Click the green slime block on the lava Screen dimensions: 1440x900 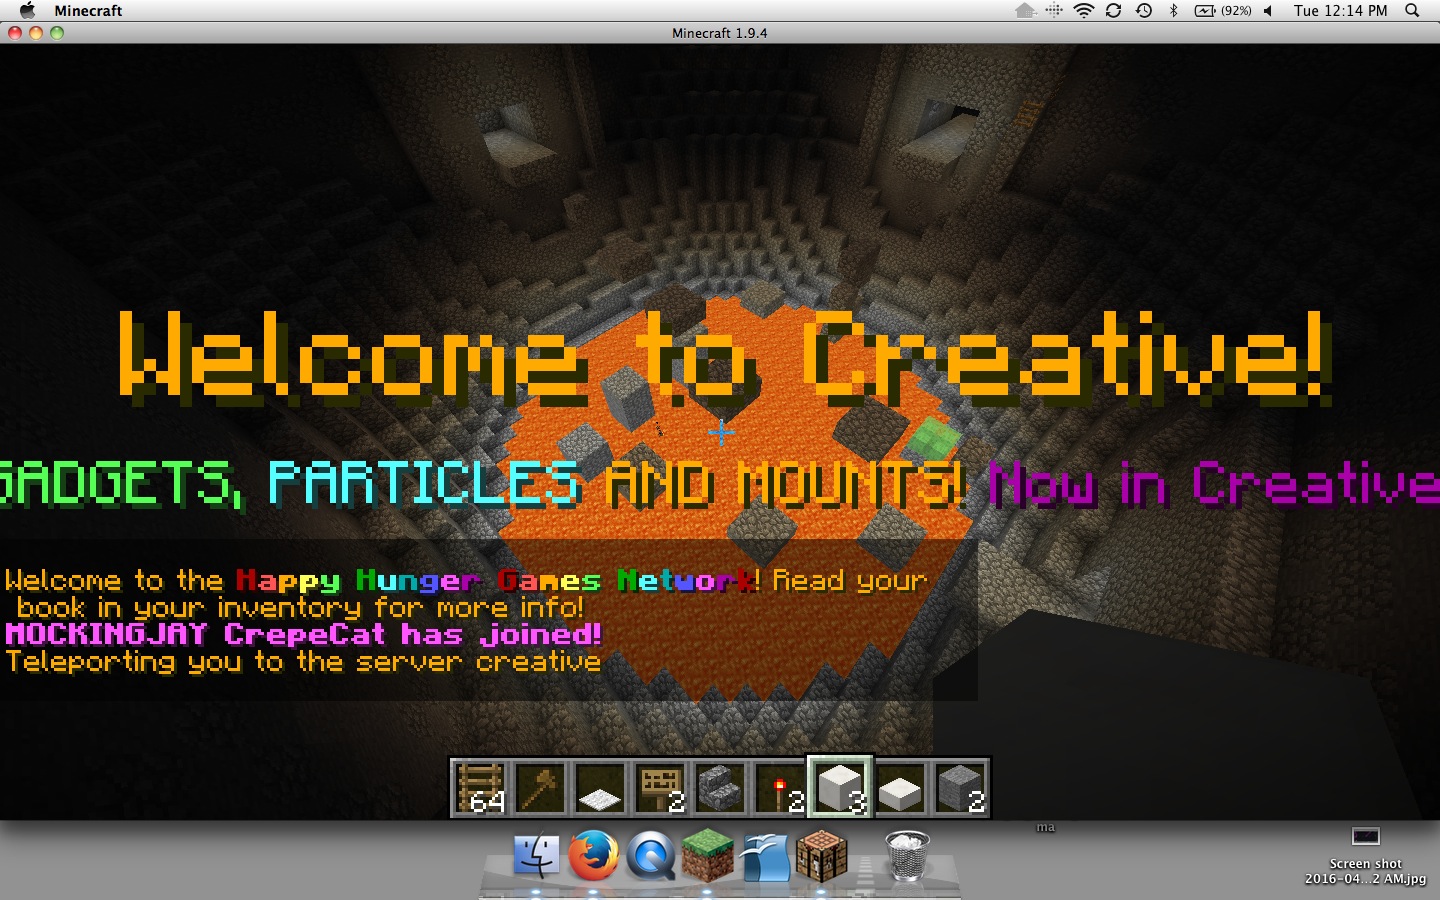click(x=932, y=440)
